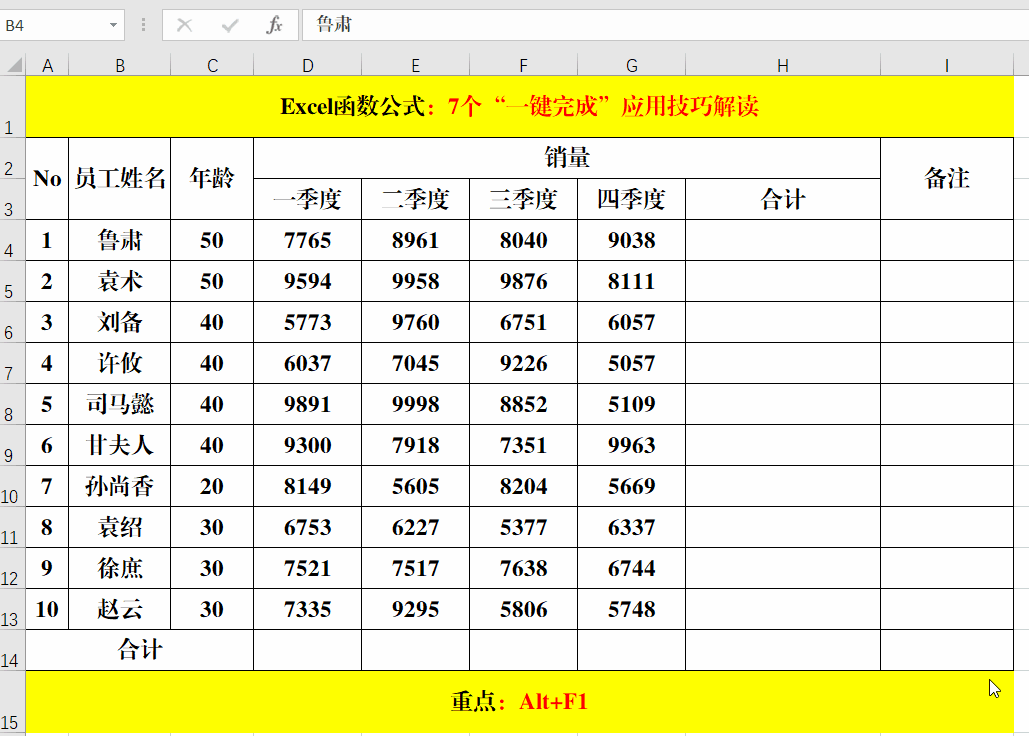Select the 四季度 header cell
Viewport: 1029px width, 736px height.
(631, 199)
